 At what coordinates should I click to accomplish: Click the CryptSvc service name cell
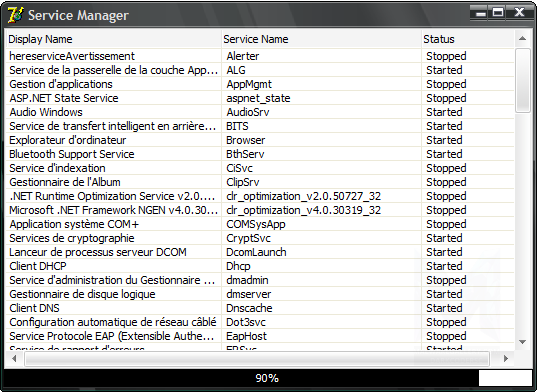[248, 238]
